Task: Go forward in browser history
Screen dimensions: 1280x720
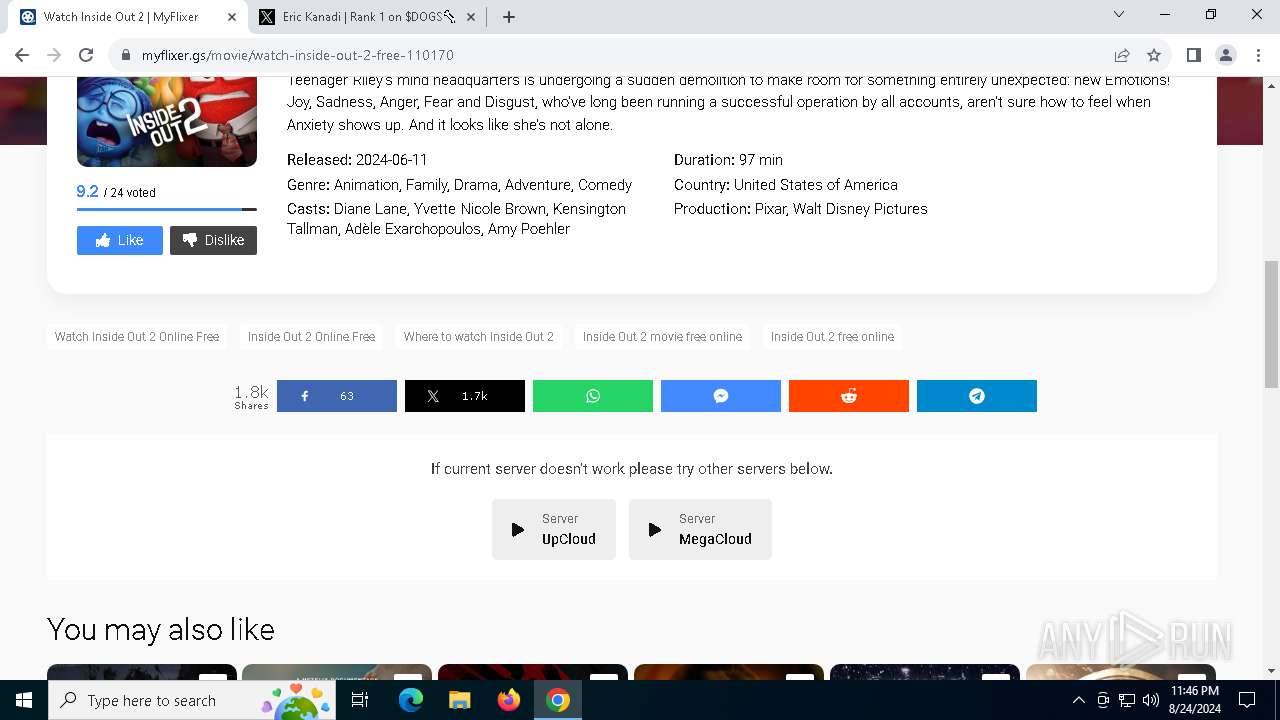Action: coord(54,55)
